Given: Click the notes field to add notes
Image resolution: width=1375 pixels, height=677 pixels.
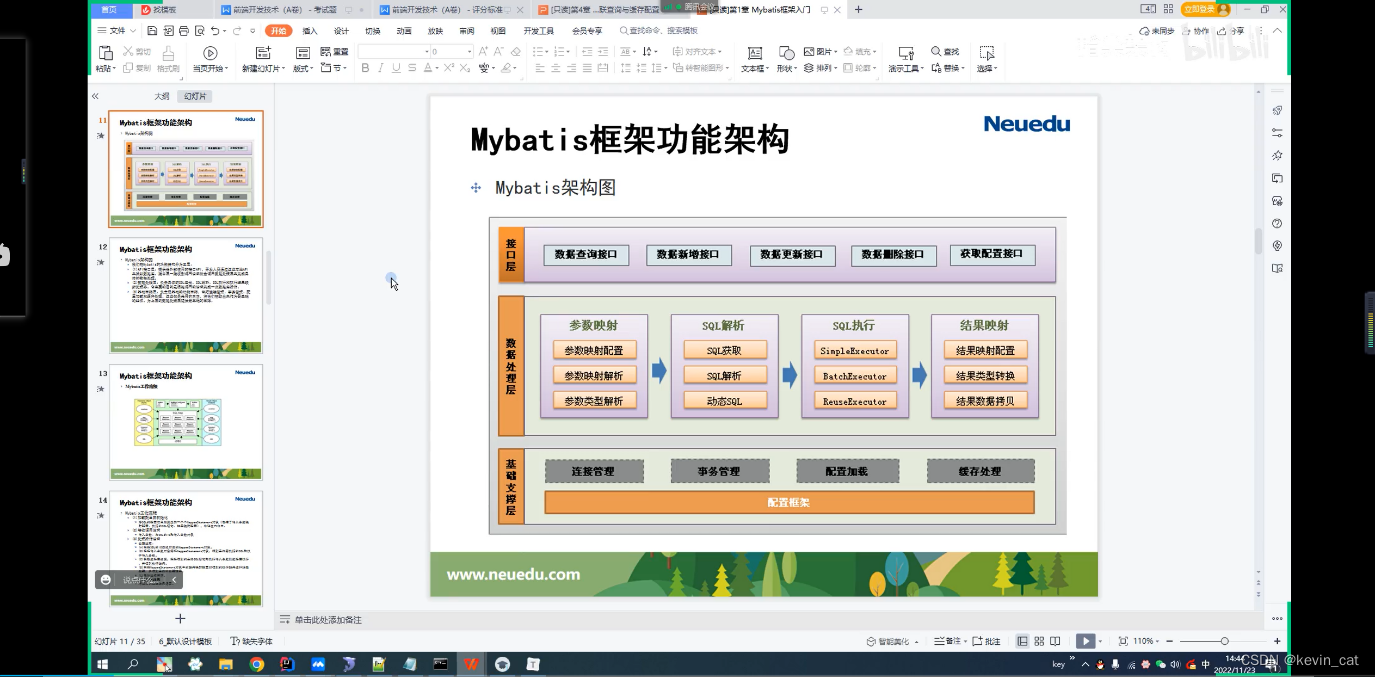Looking at the screenshot, I should tap(328, 620).
